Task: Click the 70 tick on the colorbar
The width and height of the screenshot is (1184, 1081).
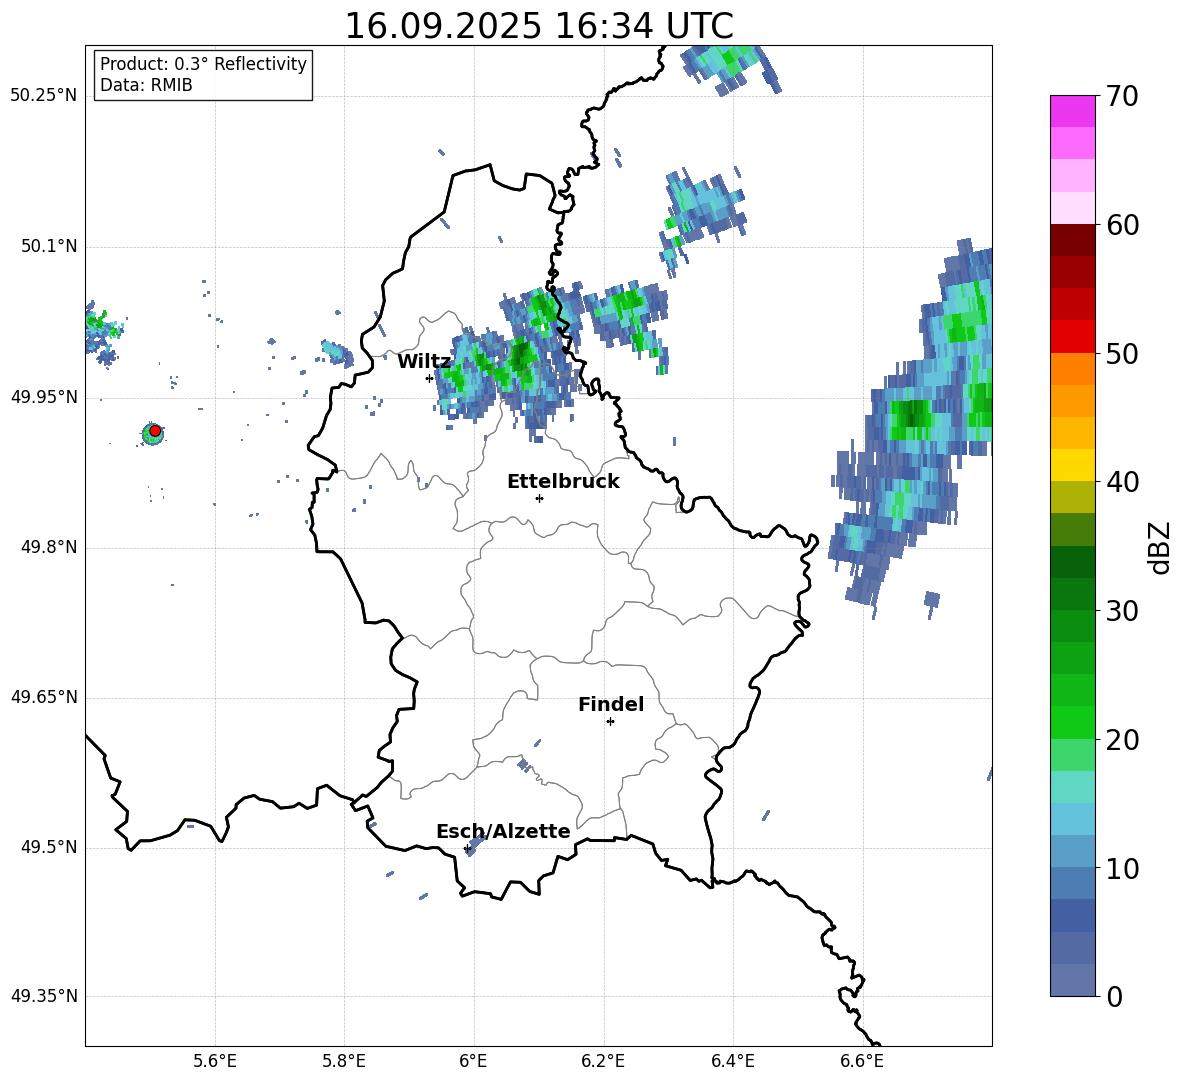Action: click(1122, 96)
